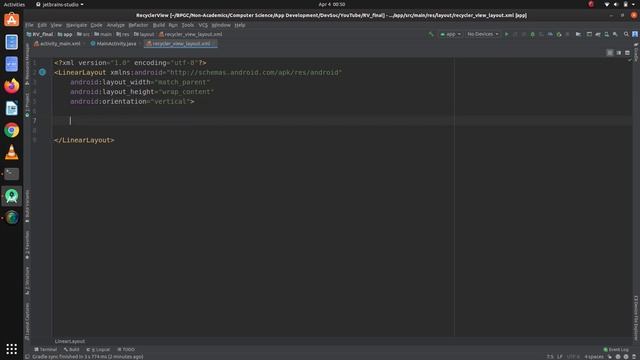The image size is (640, 360).
Task: Open Build Variants side panel
Action: (27, 206)
